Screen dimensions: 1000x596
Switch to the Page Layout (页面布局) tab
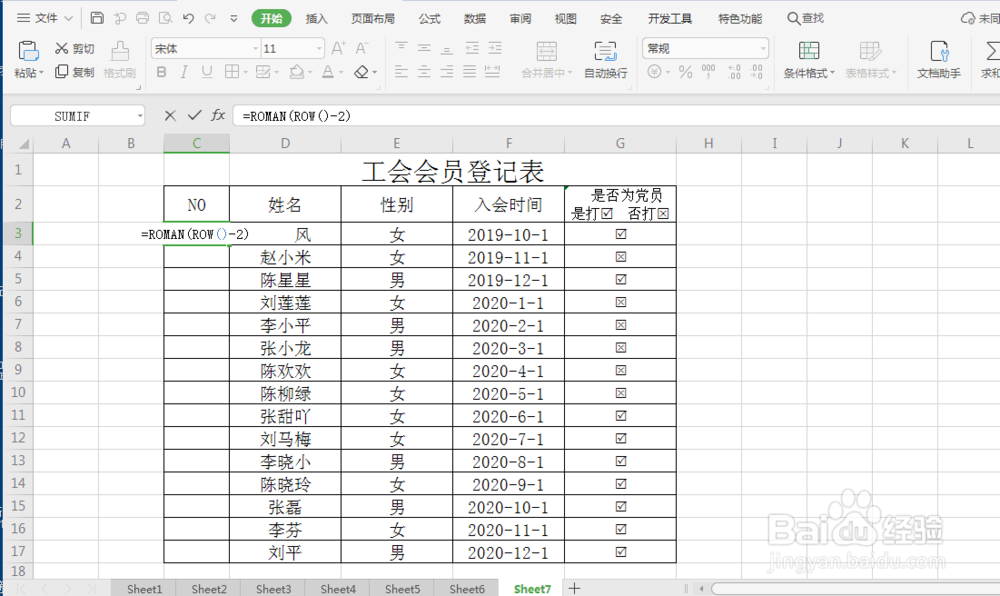click(x=373, y=18)
